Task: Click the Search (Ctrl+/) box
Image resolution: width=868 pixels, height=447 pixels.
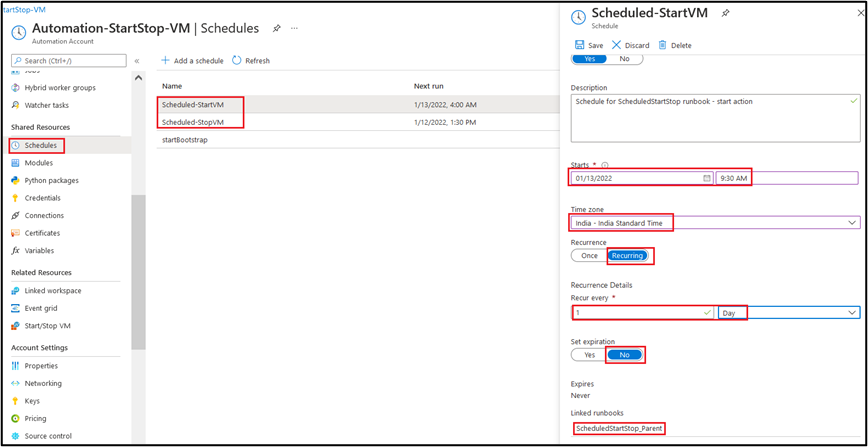Action: click(x=69, y=60)
